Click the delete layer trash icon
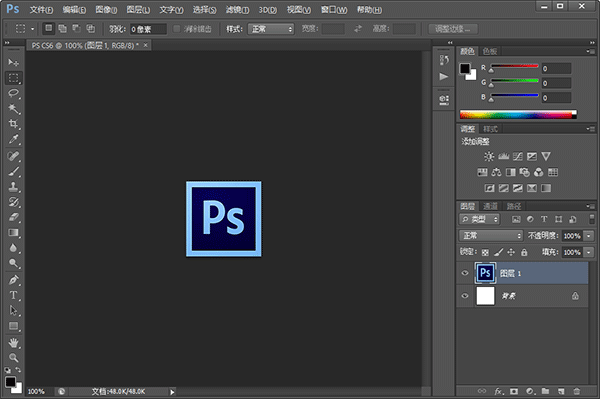 (x=577, y=391)
